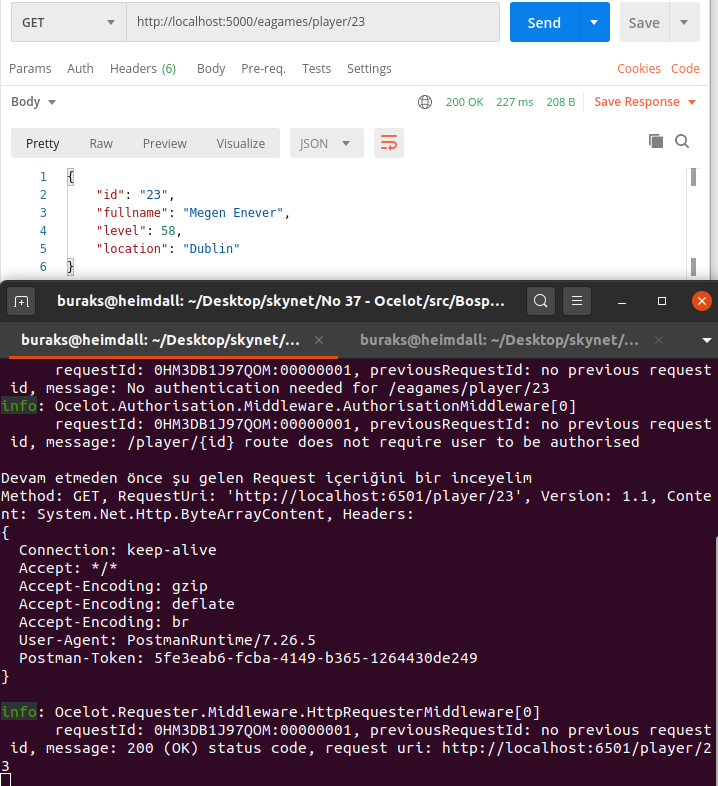Click the request URL input field
Screen dimensions: 718x786
pyautogui.click(x=313, y=22)
